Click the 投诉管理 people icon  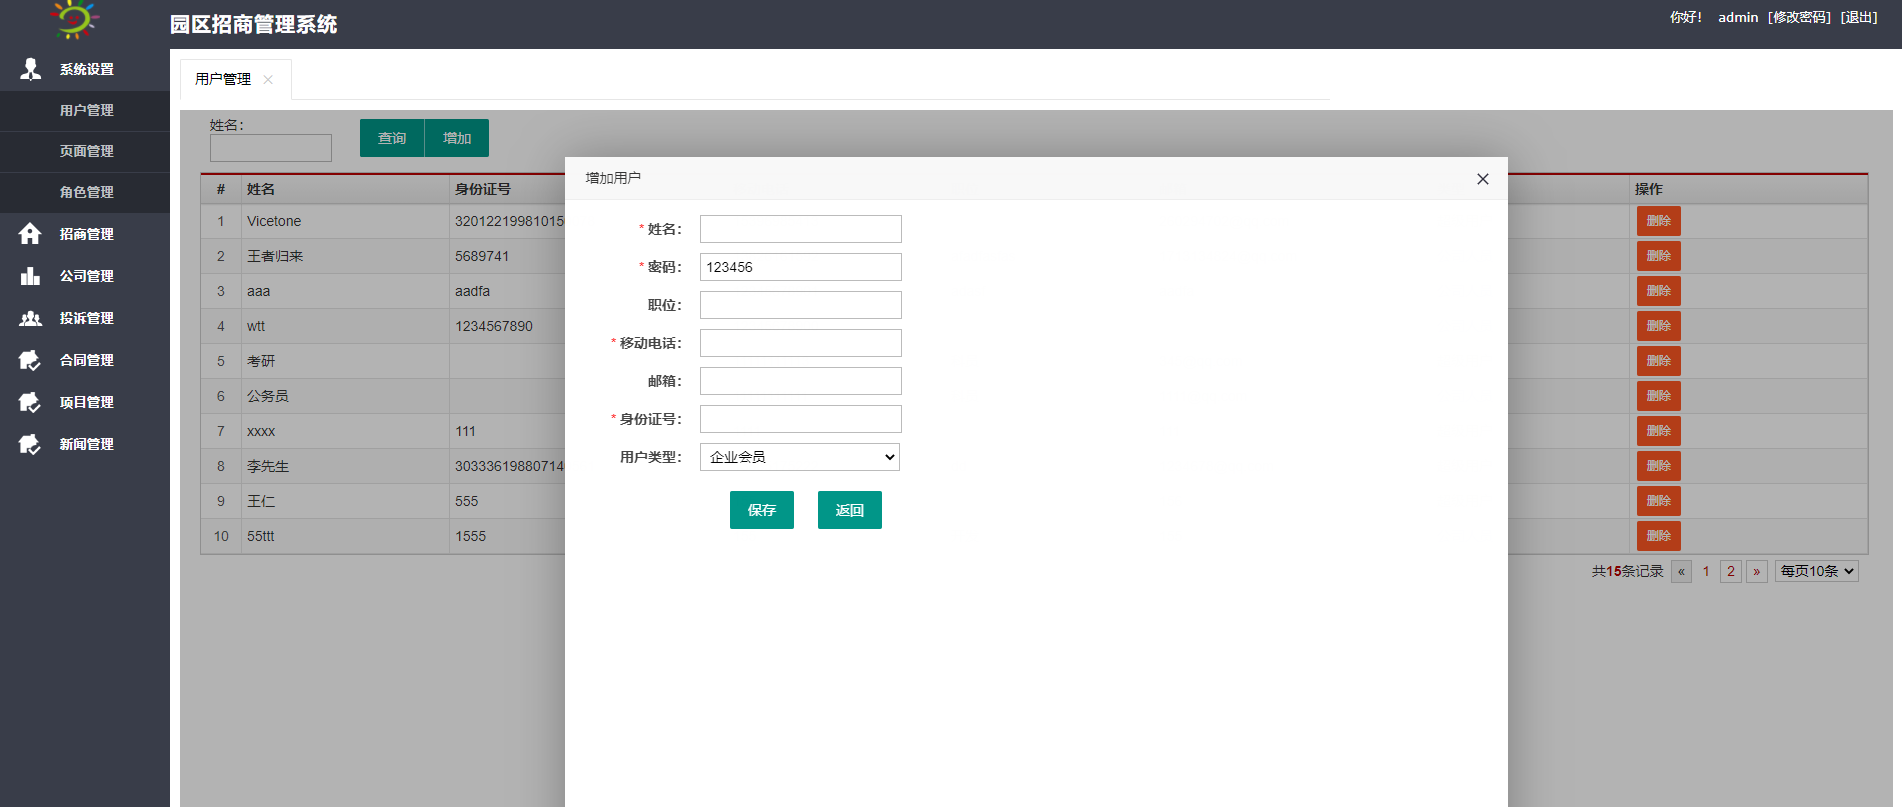pyautogui.click(x=30, y=318)
